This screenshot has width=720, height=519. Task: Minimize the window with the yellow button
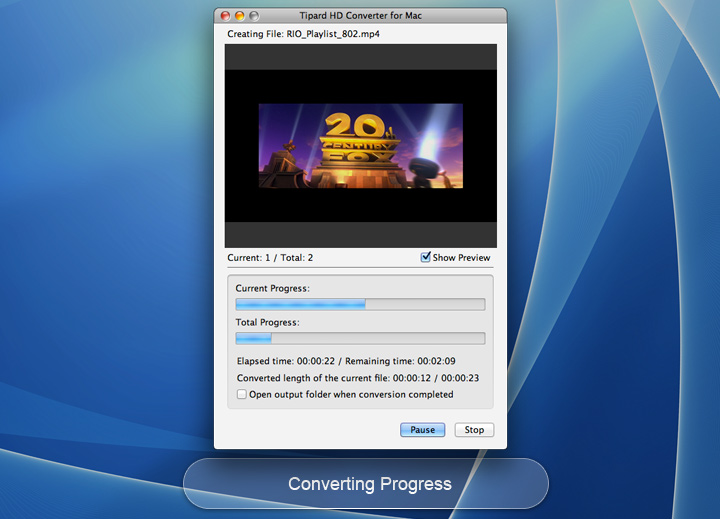click(x=240, y=16)
